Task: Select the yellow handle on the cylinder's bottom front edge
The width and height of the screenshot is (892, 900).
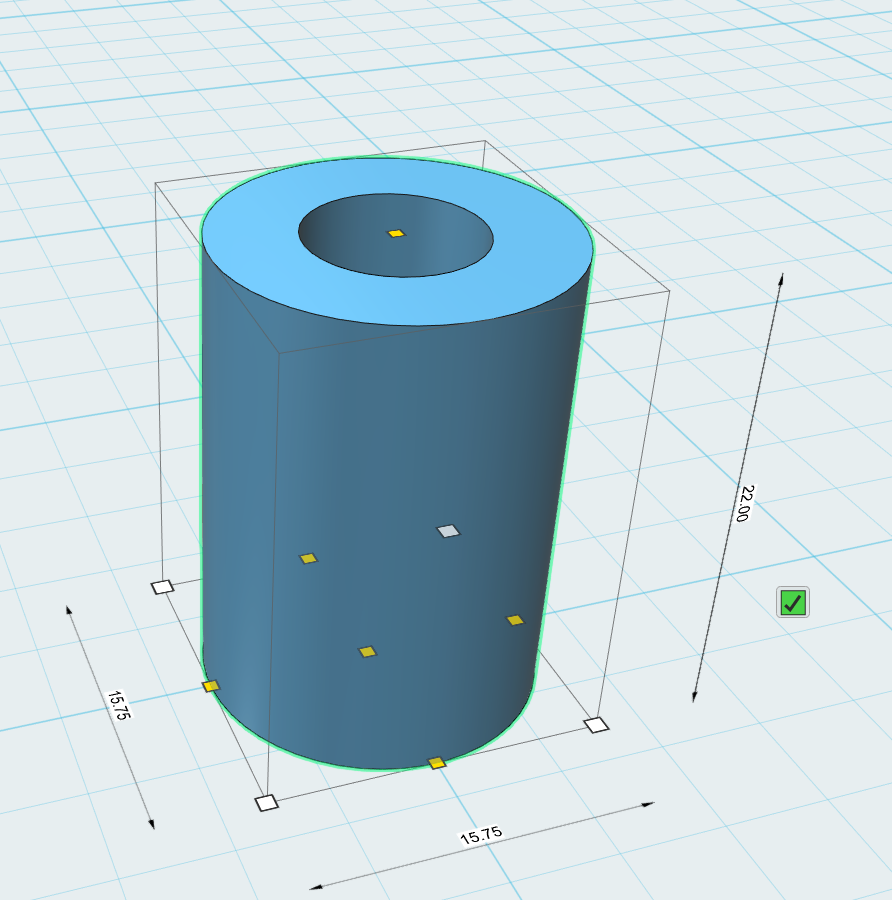Action: point(437,763)
